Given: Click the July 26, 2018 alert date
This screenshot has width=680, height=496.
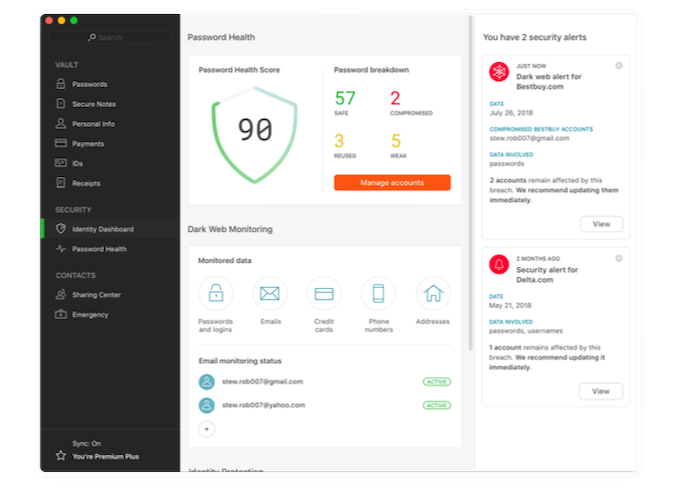Looking at the screenshot, I should coord(511,113).
